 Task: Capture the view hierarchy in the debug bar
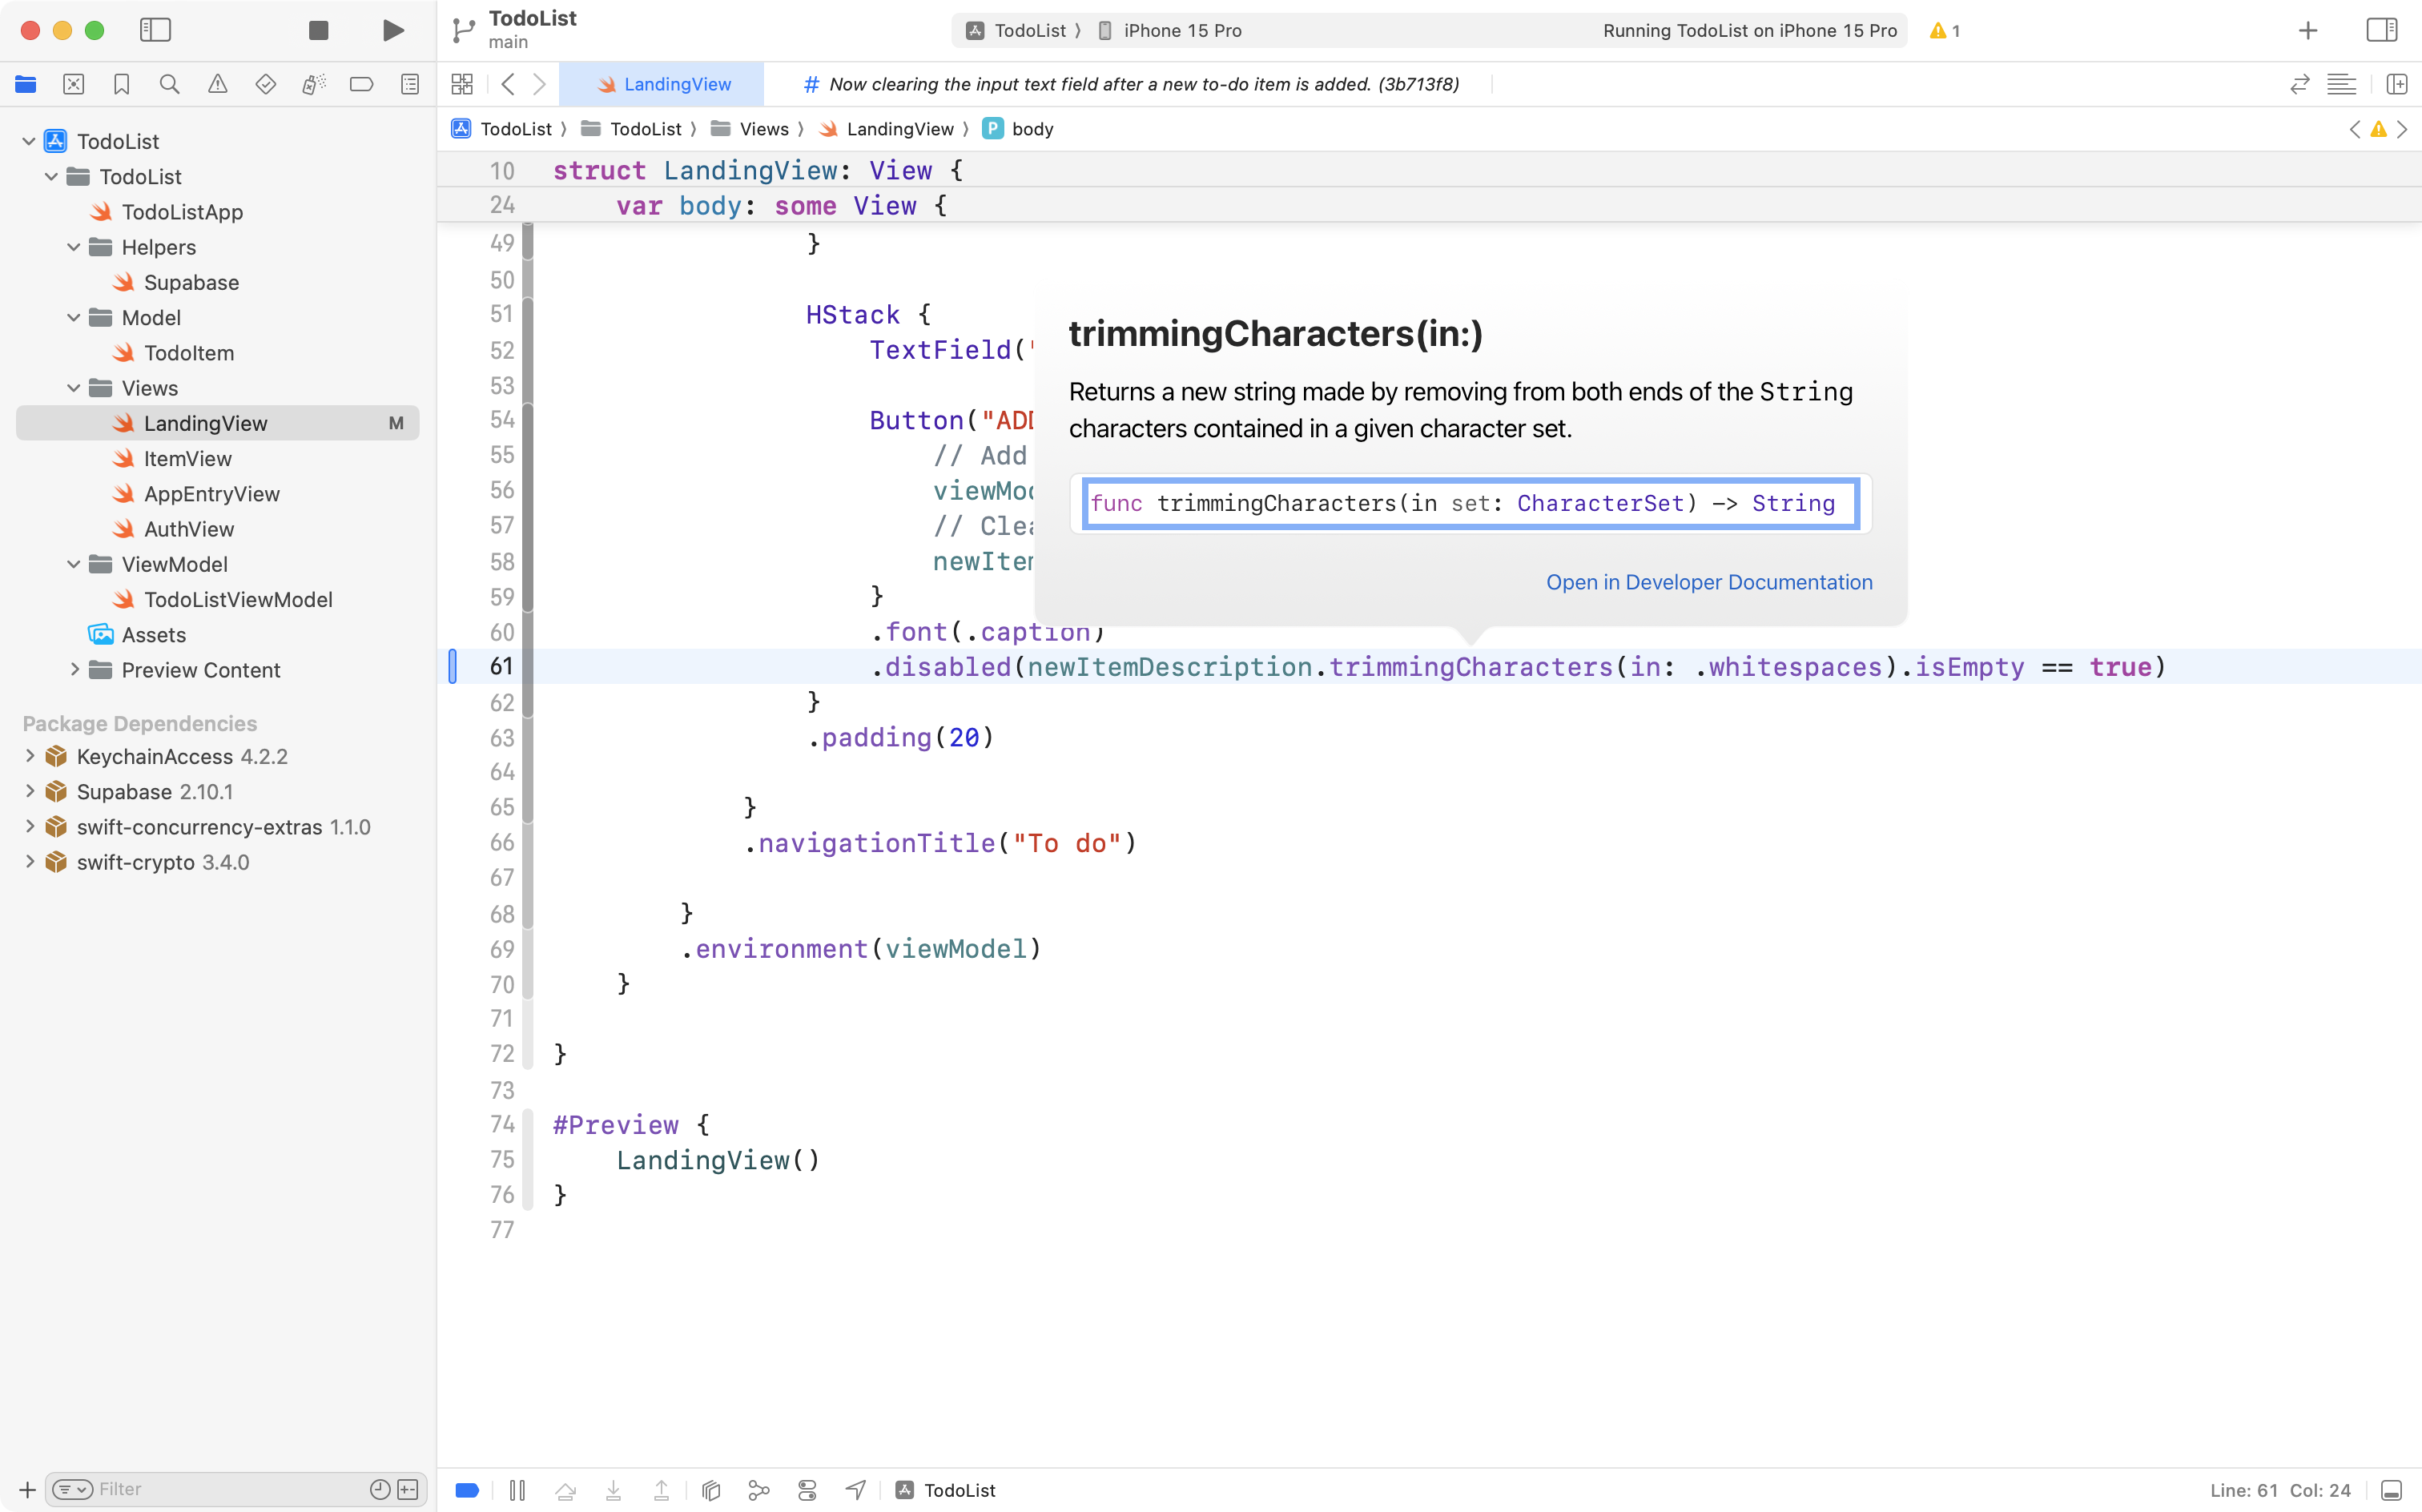pos(710,1489)
